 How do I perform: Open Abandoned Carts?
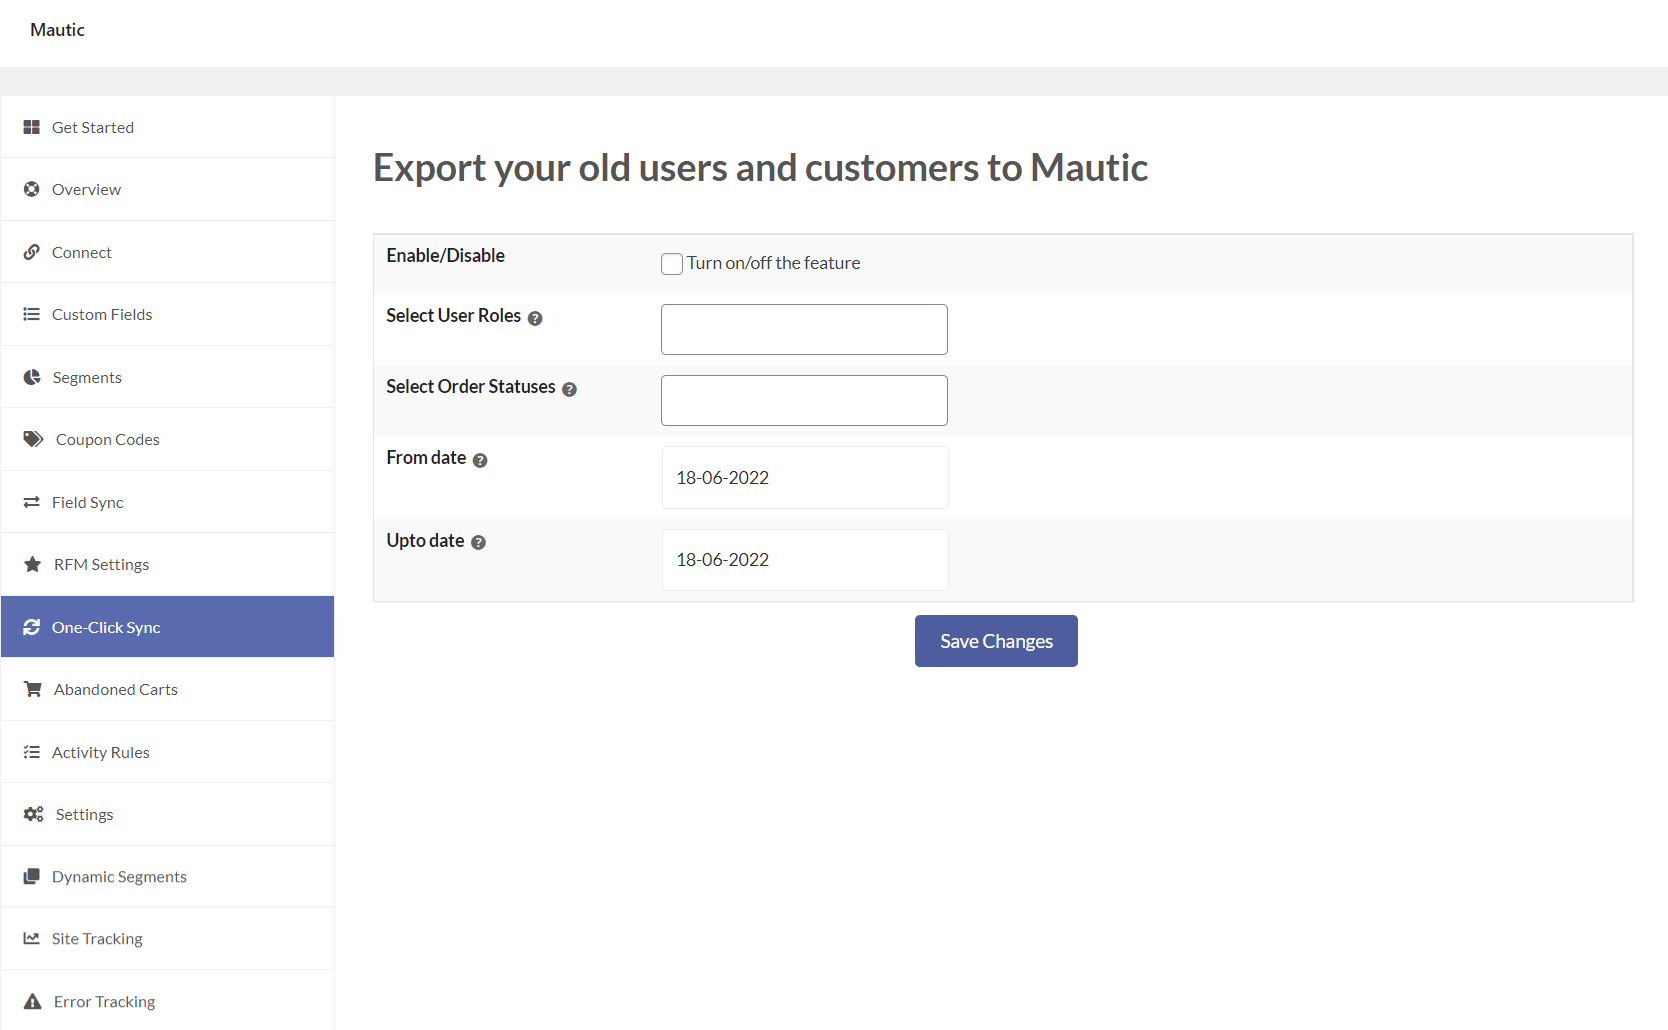click(167, 689)
